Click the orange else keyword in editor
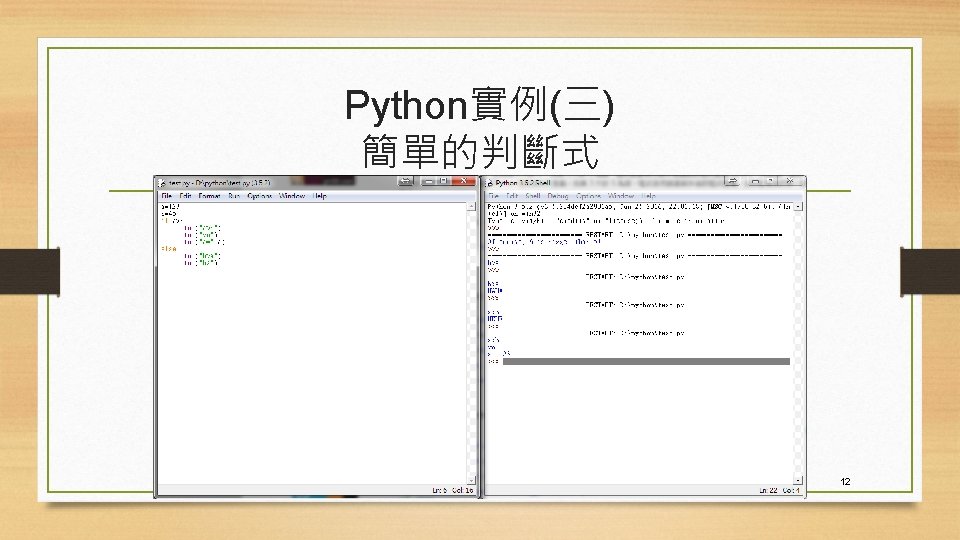 [168, 249]
